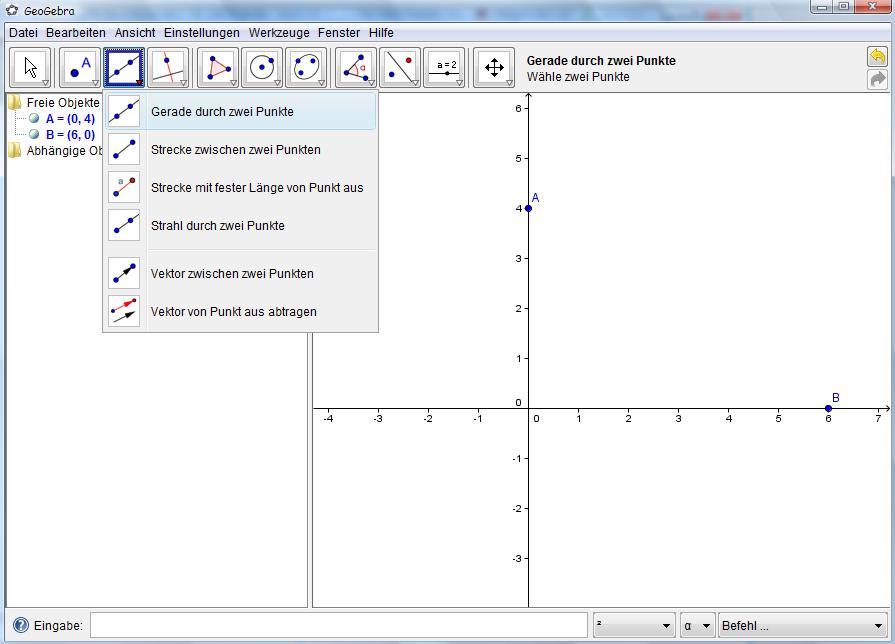Select the Perpendicular Line tool

[168, 68]
